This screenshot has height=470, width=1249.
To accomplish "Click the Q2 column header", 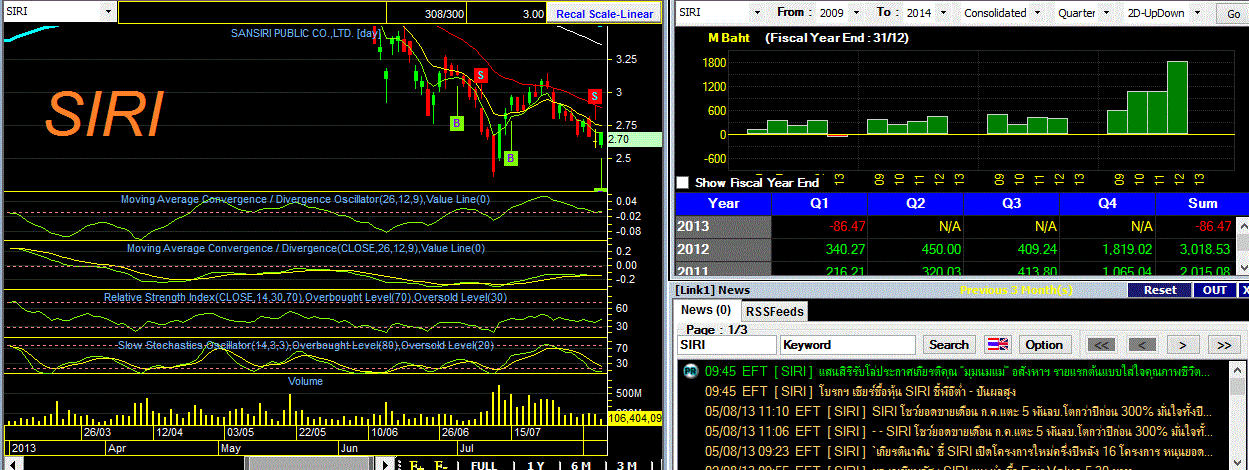I will point(916,203).
